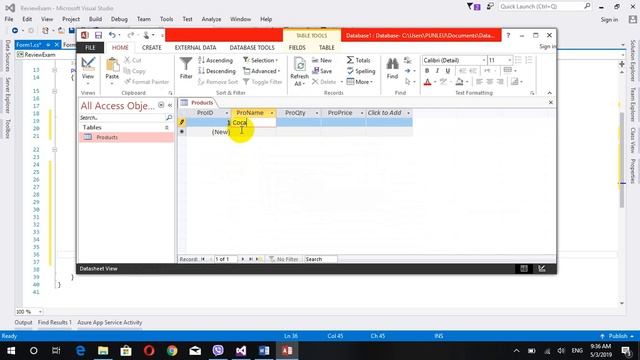Screen dimensions: 640x360
Task: Align text right
Action: coord(500,82)
